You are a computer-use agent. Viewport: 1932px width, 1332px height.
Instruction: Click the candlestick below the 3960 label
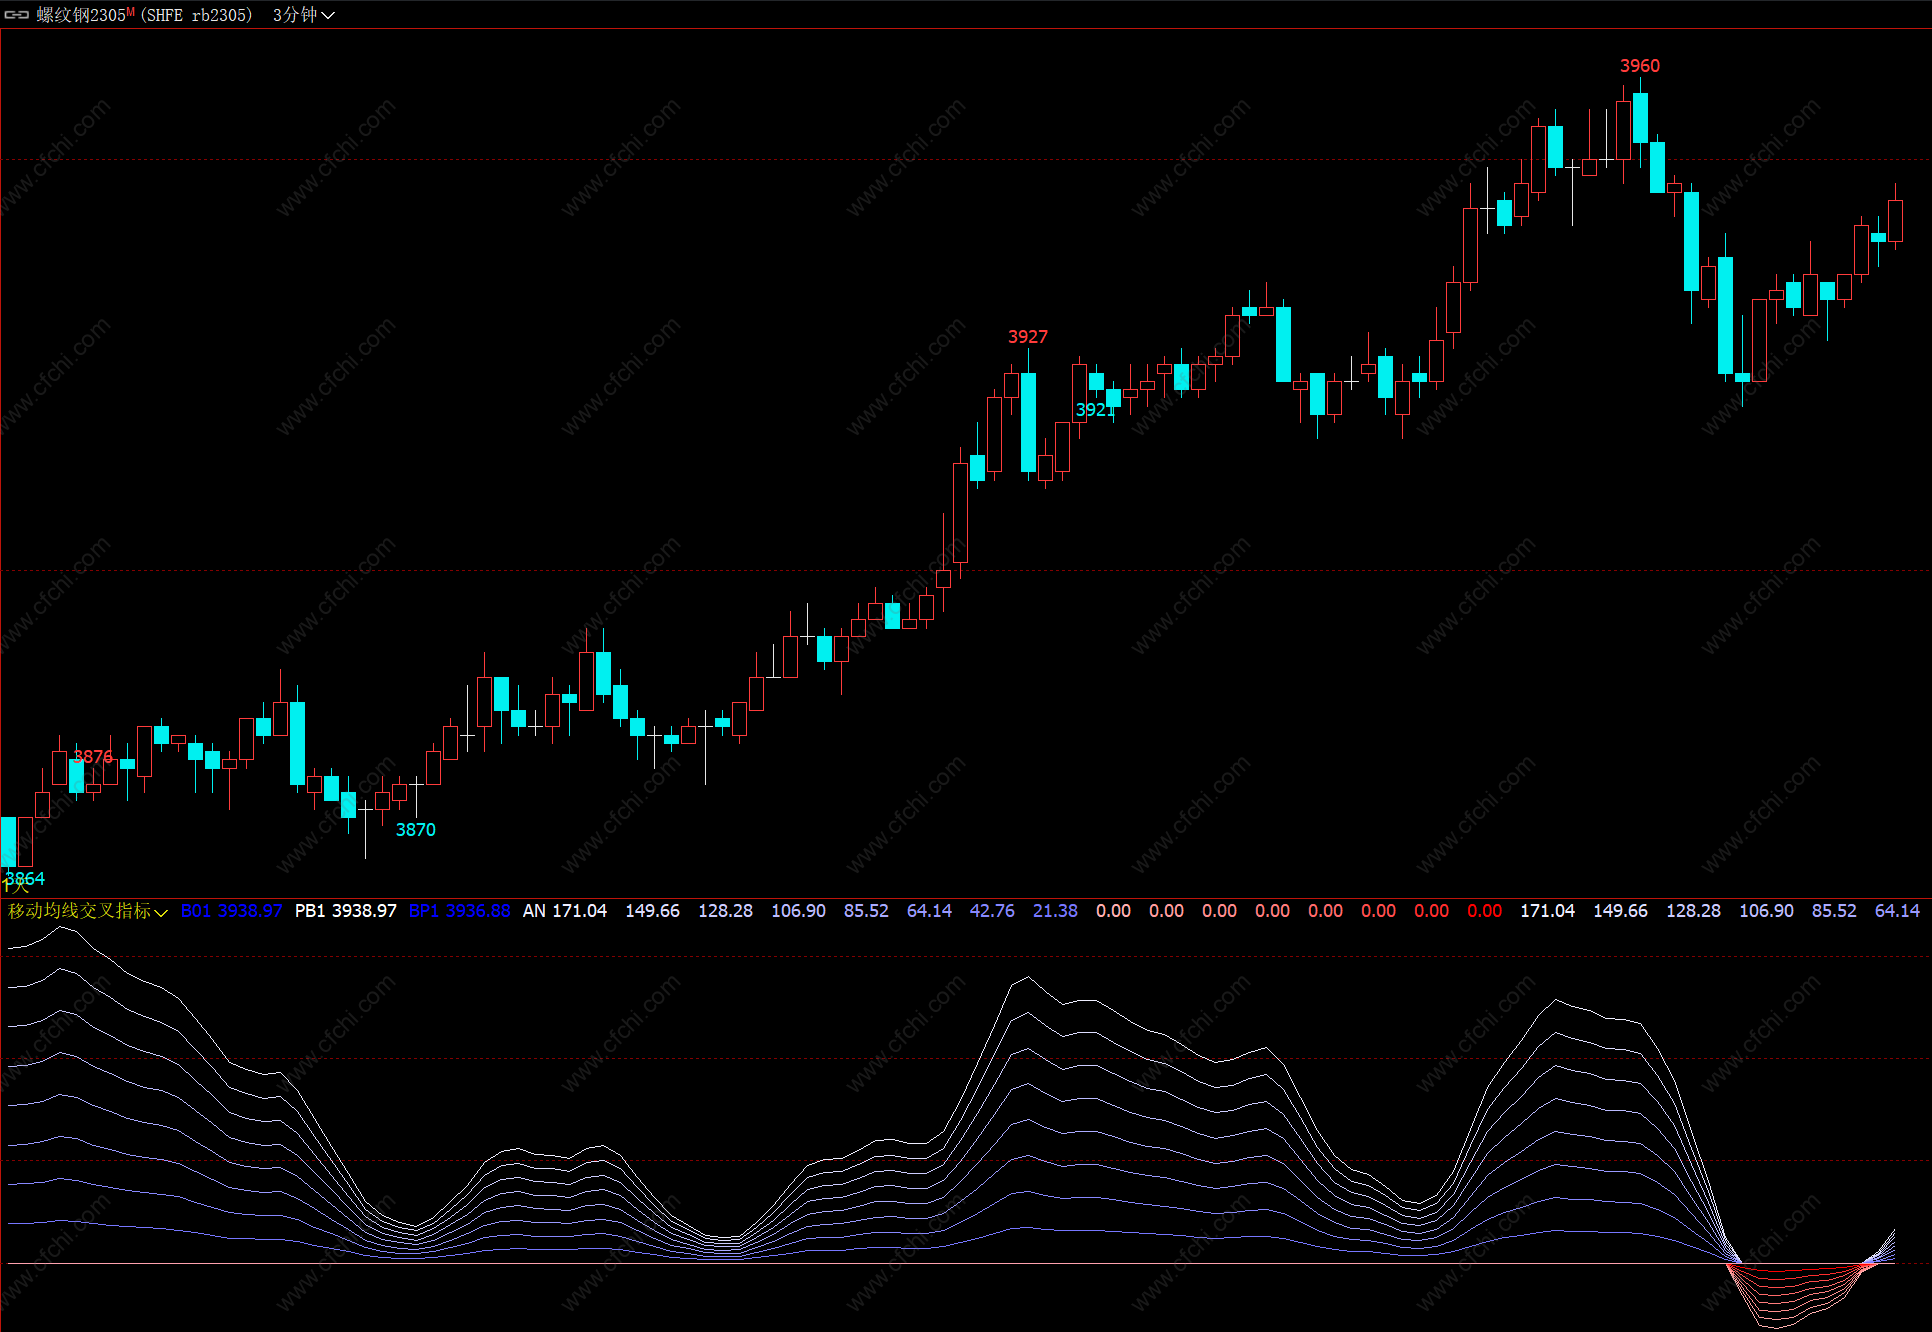tap(1640, 118)
